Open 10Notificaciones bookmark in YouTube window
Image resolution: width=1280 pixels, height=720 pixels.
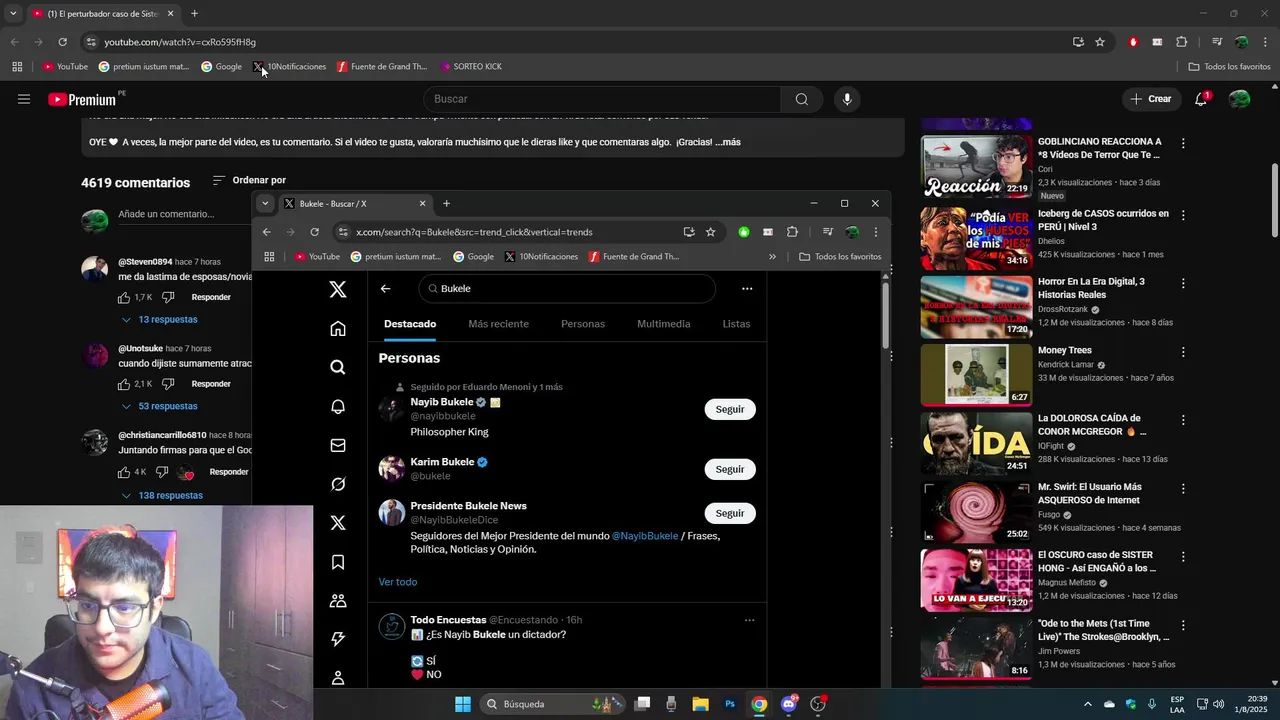[x=289, y=67]
